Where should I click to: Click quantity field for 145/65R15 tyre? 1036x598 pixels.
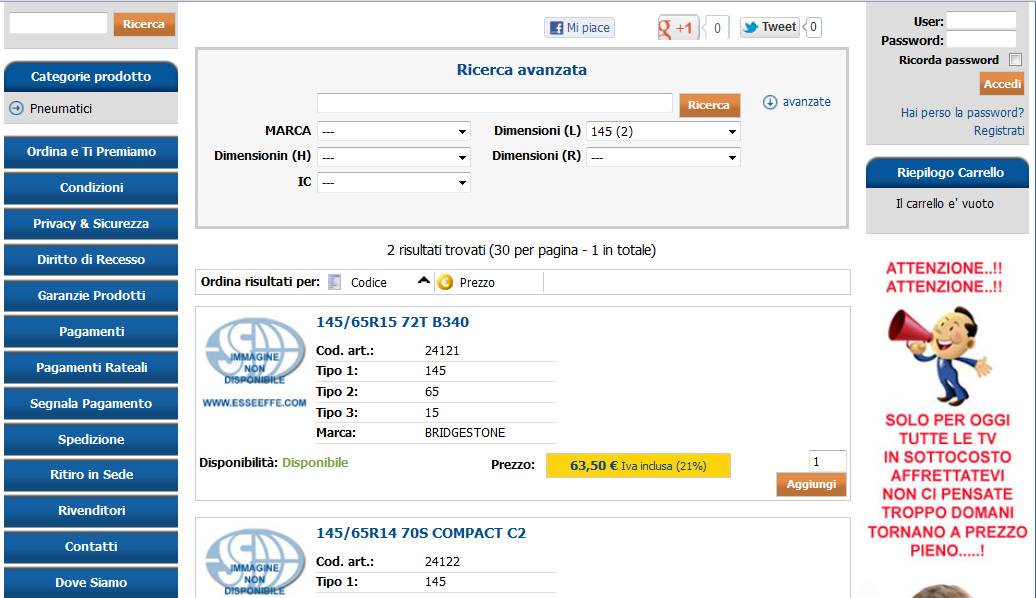827,461
